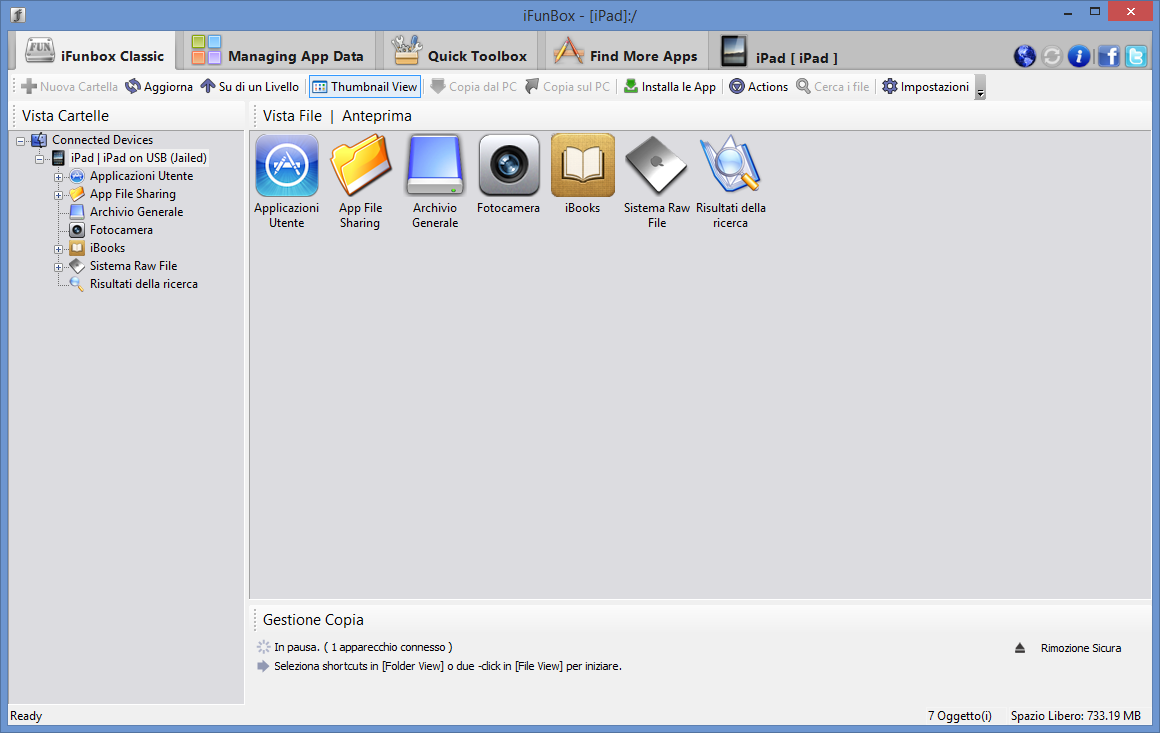This screenshot has height=733, width=1160.
Task: Open Impostazioni settings in the toolbar
Action: (x=925, y=87)
